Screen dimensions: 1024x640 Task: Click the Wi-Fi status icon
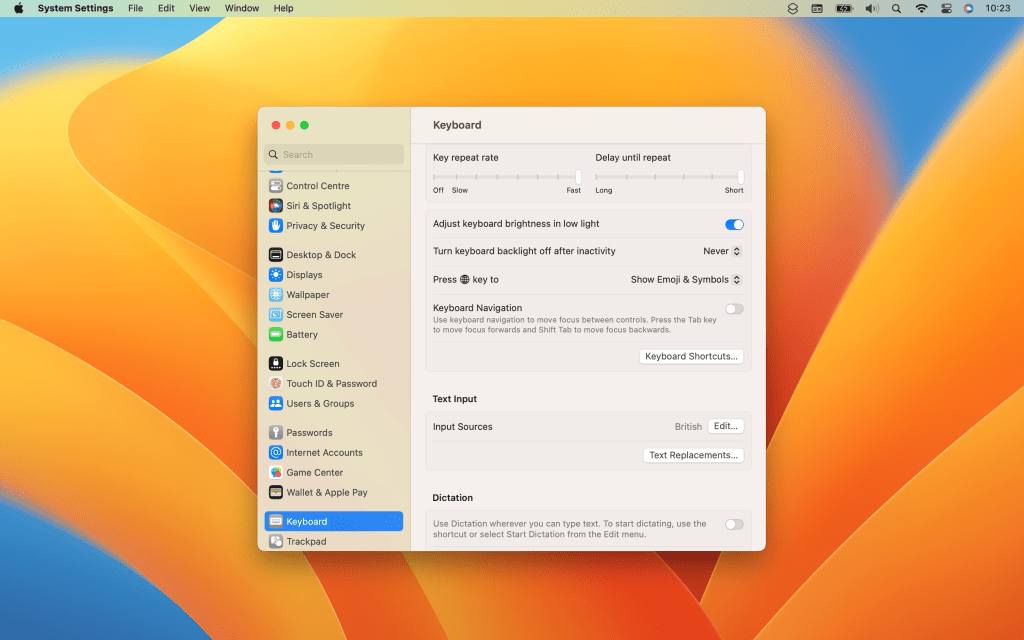point(921,8)
